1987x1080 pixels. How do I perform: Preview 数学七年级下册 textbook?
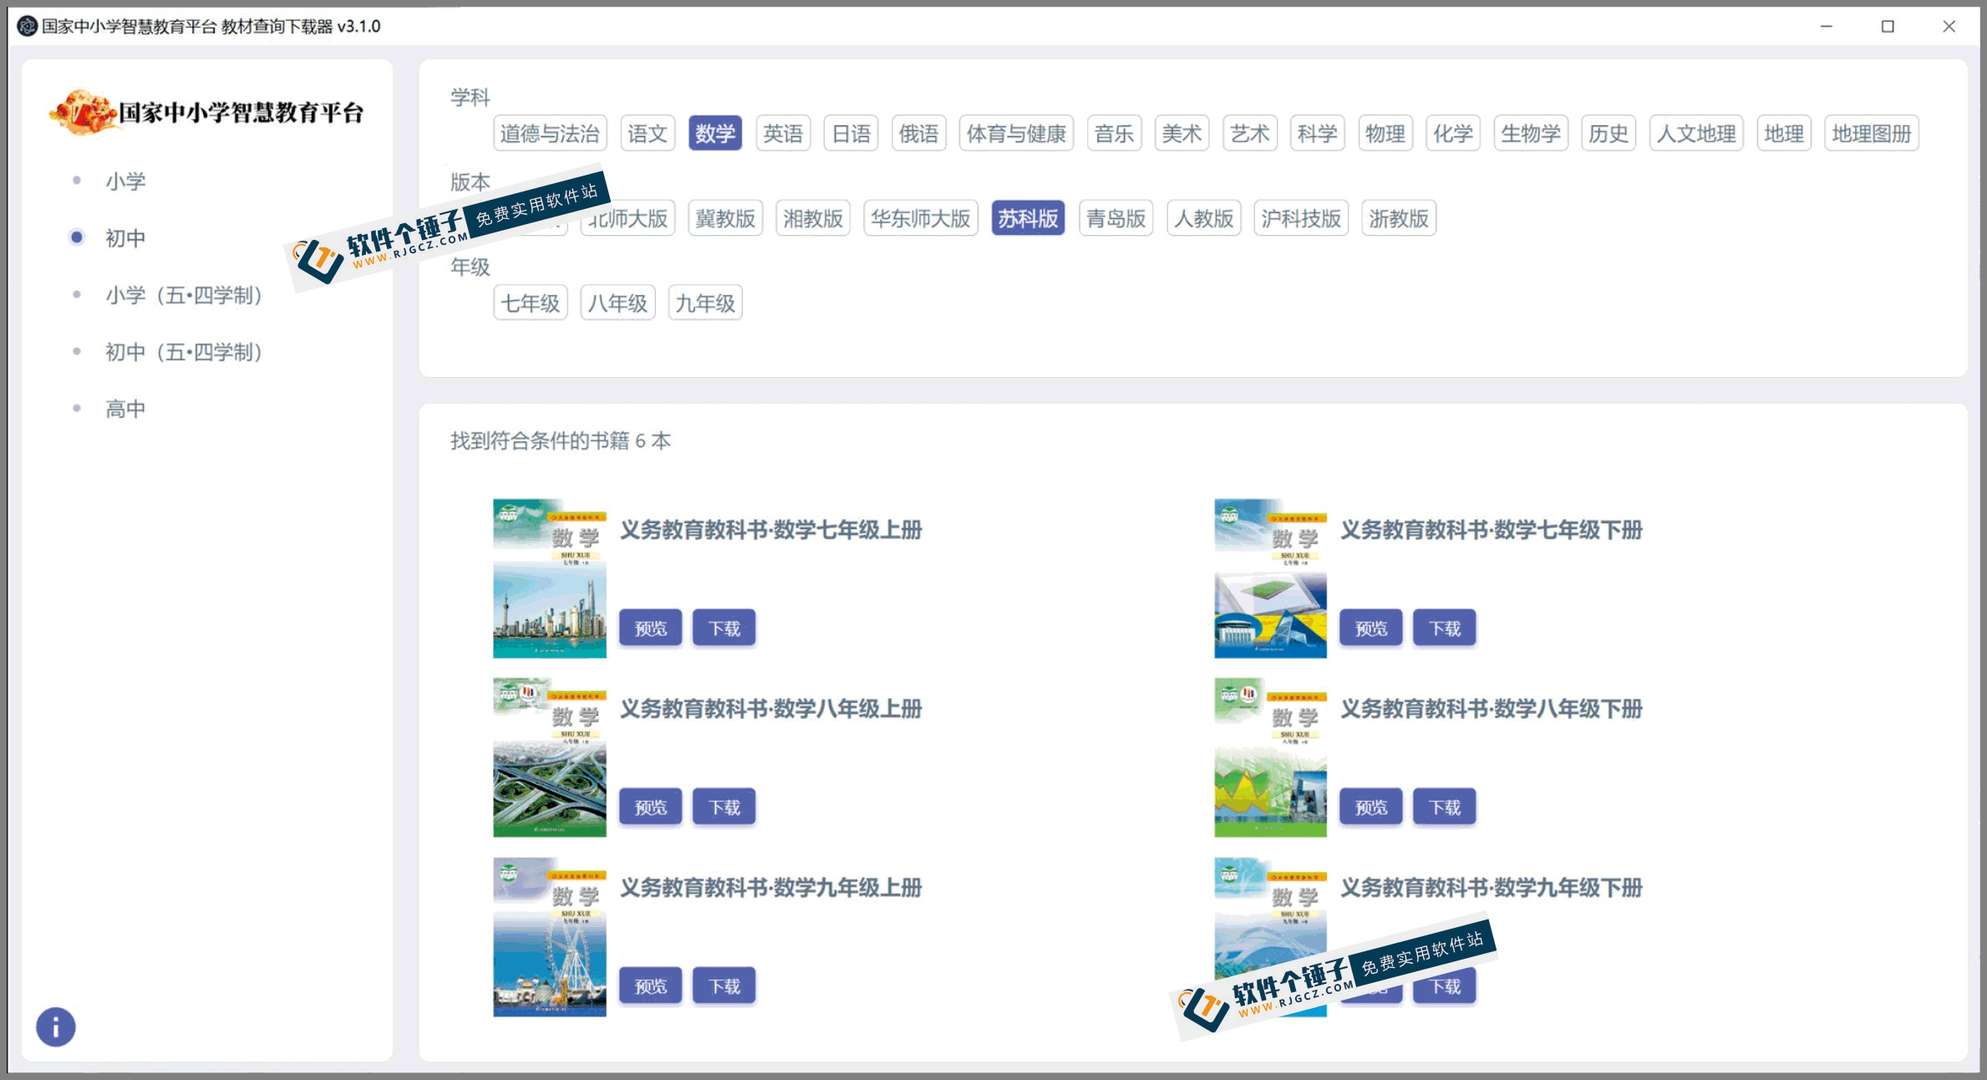(1371, 628)
